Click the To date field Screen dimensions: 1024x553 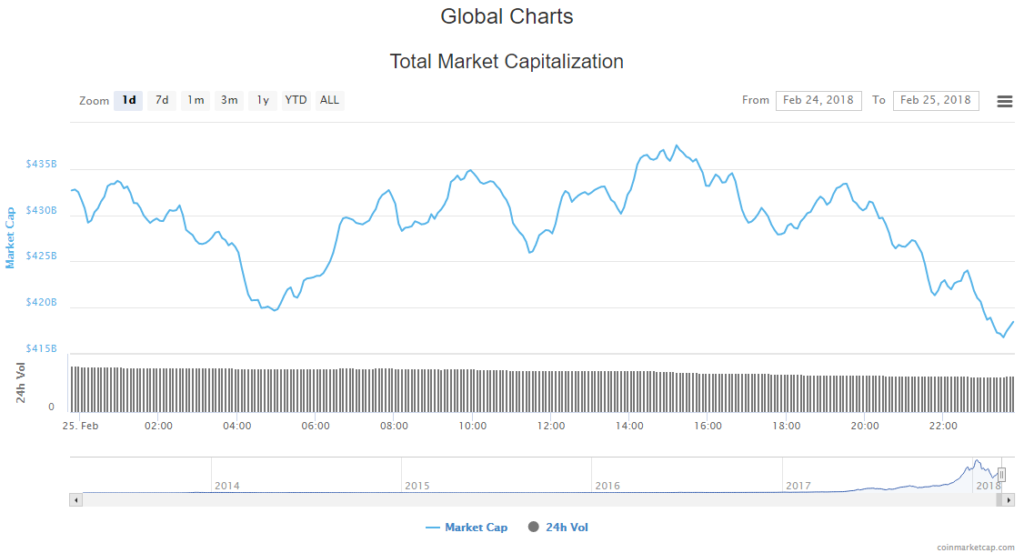coord(935,100)
